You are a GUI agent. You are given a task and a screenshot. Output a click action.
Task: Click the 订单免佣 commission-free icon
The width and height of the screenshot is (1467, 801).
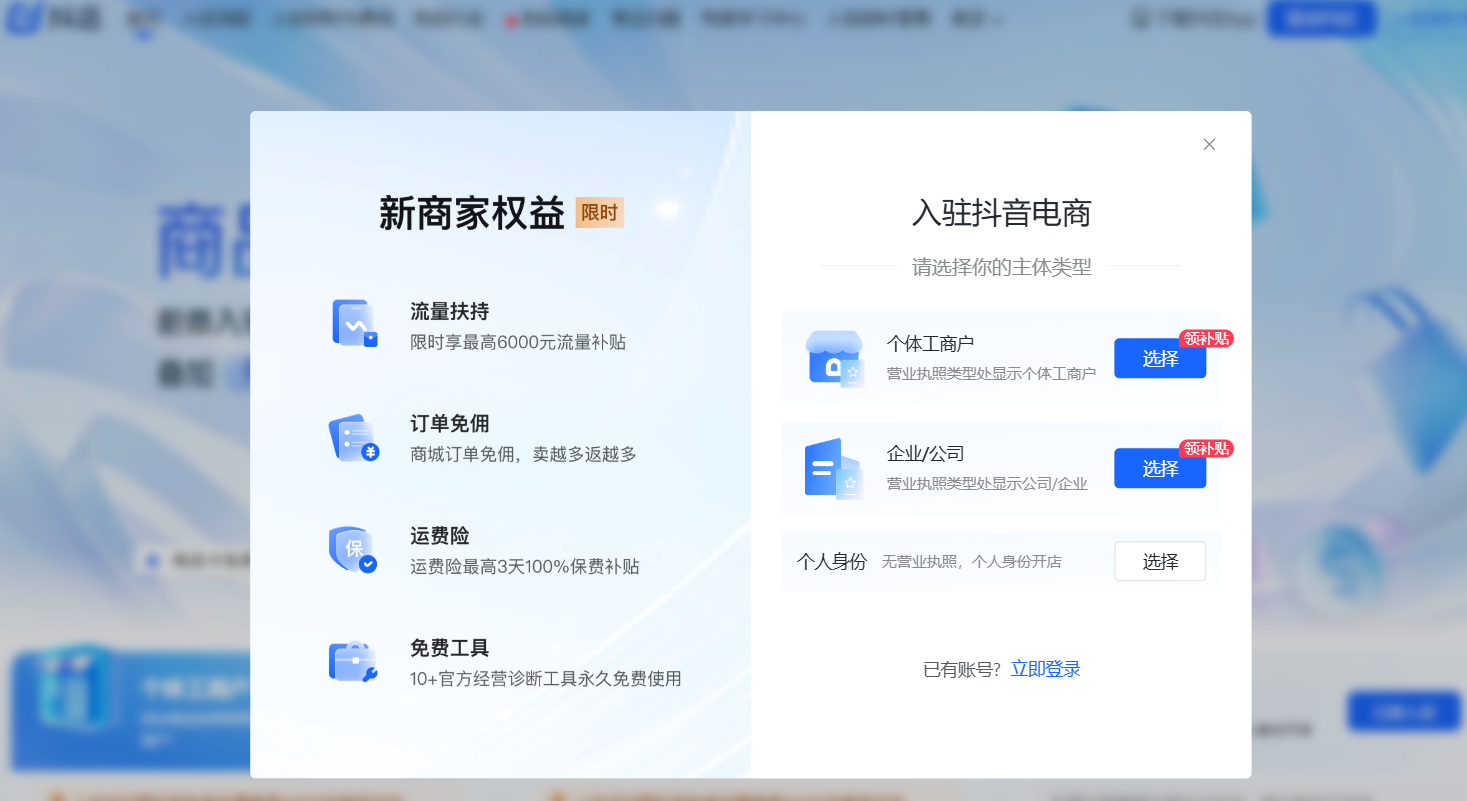[354, 438]
